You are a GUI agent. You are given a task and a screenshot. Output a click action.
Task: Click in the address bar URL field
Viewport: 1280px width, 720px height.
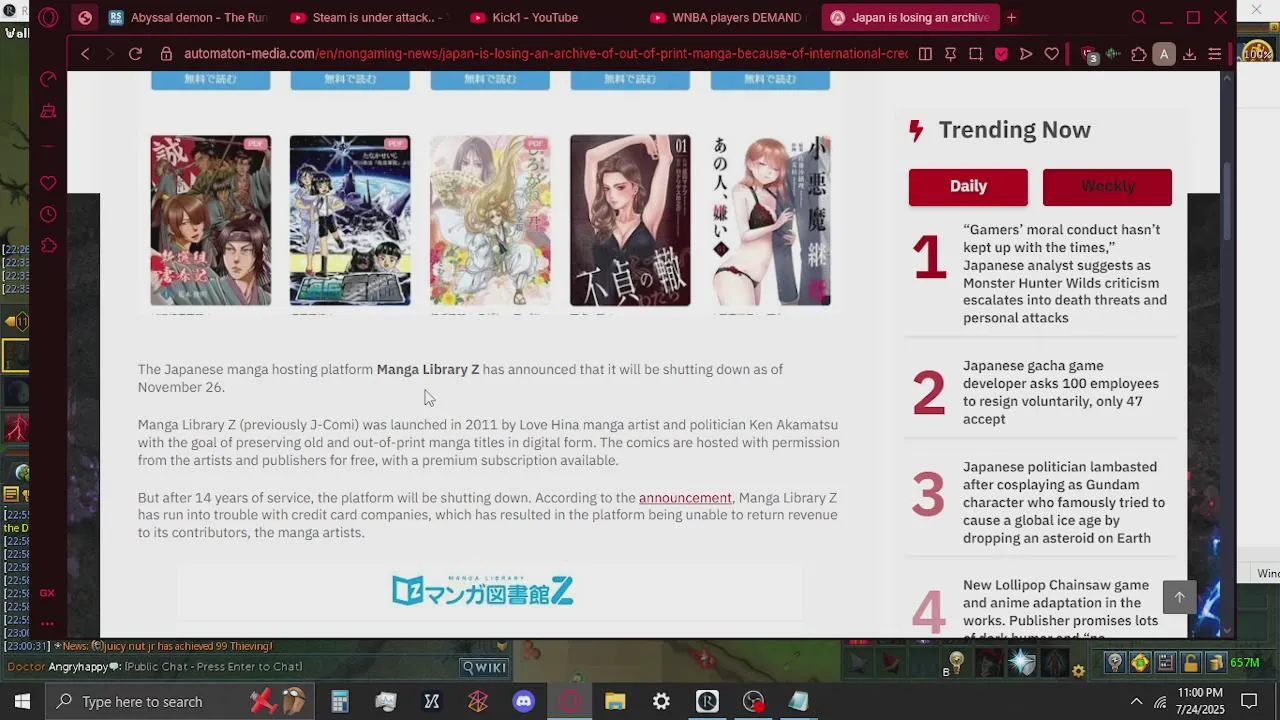coord(545,54)
